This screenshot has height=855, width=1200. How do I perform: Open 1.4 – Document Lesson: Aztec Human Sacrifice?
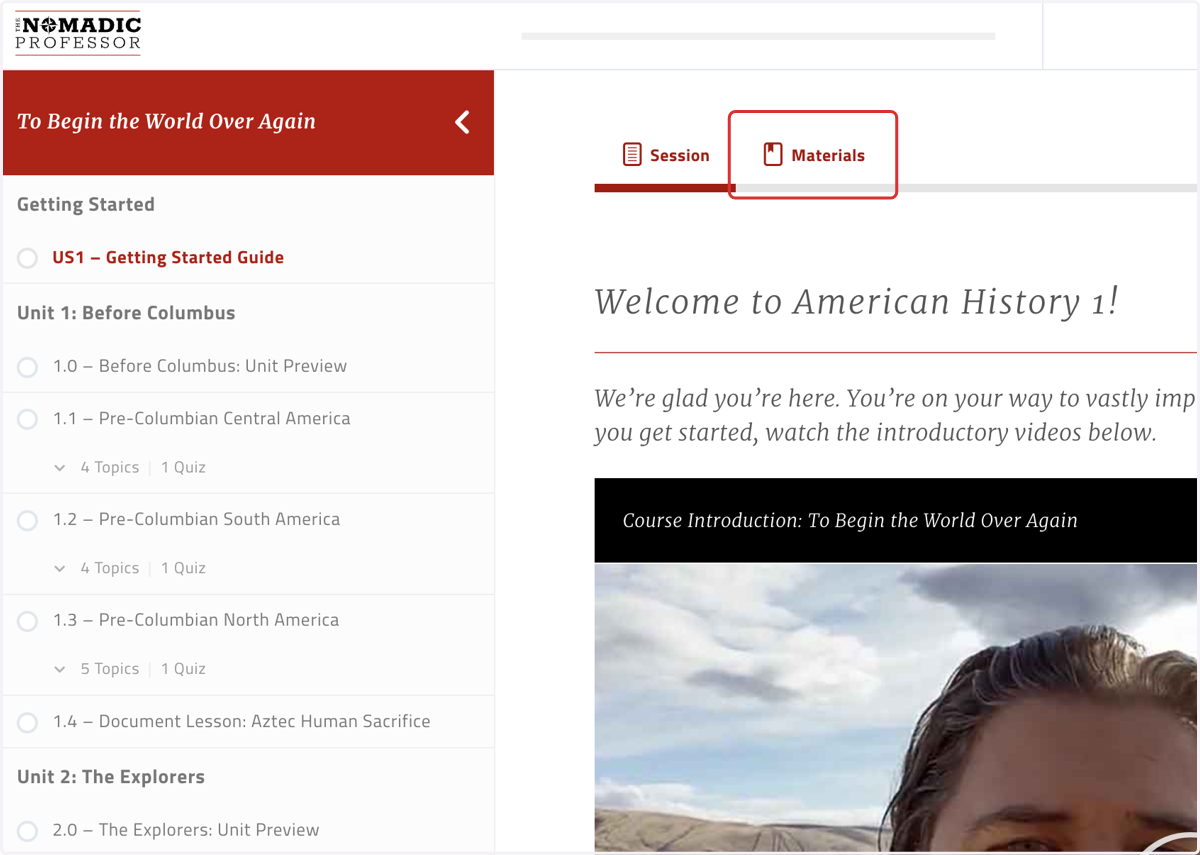242,721
